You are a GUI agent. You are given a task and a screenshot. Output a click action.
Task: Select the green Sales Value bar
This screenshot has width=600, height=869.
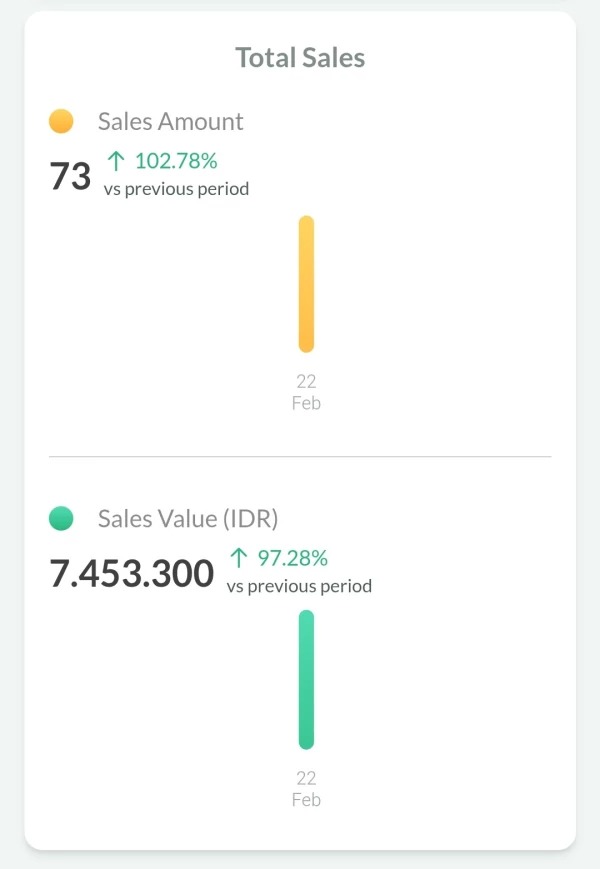(306, 680)
